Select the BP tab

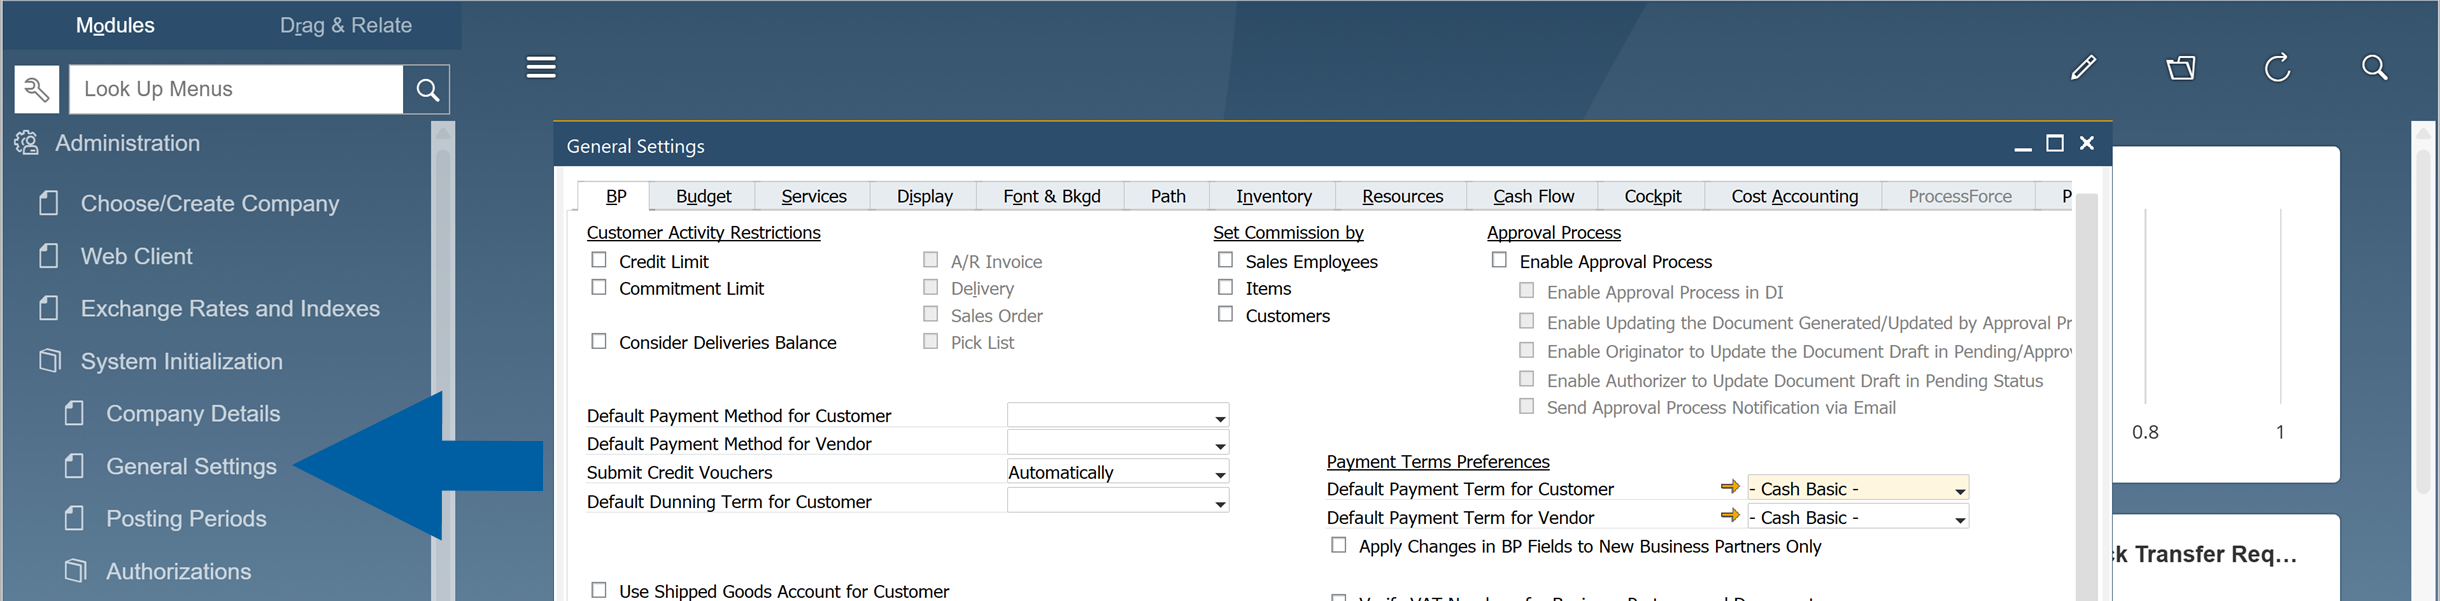[x=616, y=196]
